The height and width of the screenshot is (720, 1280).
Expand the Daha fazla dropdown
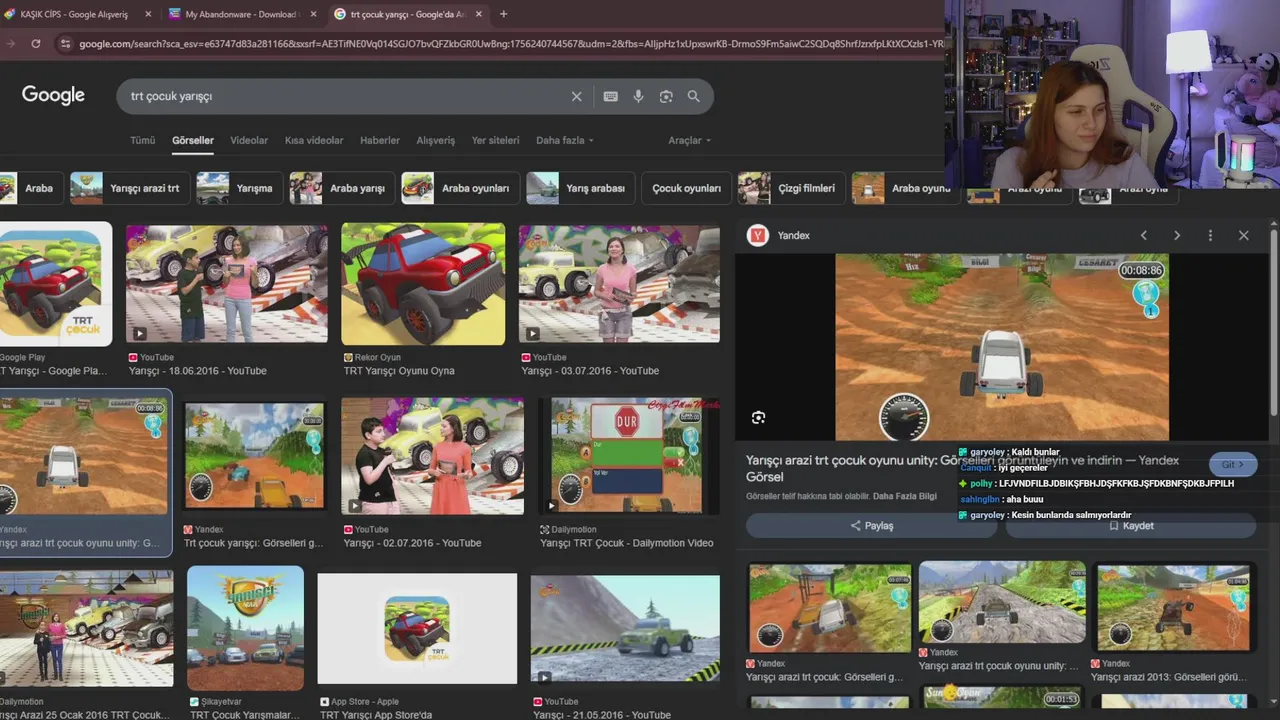tap(565, 141)
